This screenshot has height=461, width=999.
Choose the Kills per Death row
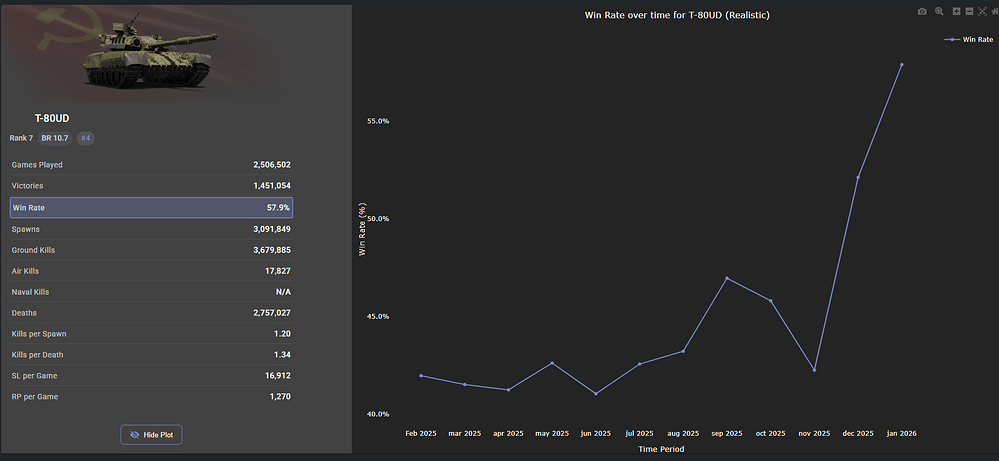pyautogui.click(x=151, y=355)
